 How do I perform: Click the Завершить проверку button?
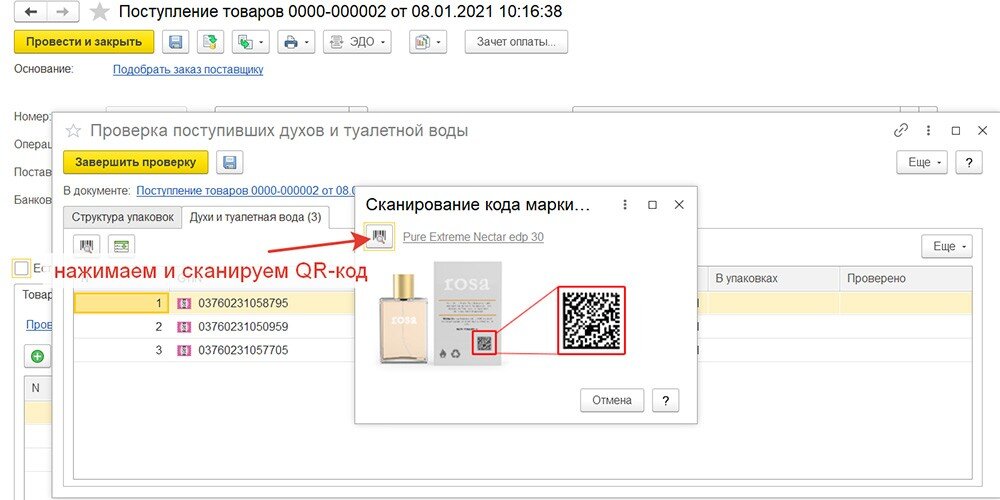coord(136,162)
